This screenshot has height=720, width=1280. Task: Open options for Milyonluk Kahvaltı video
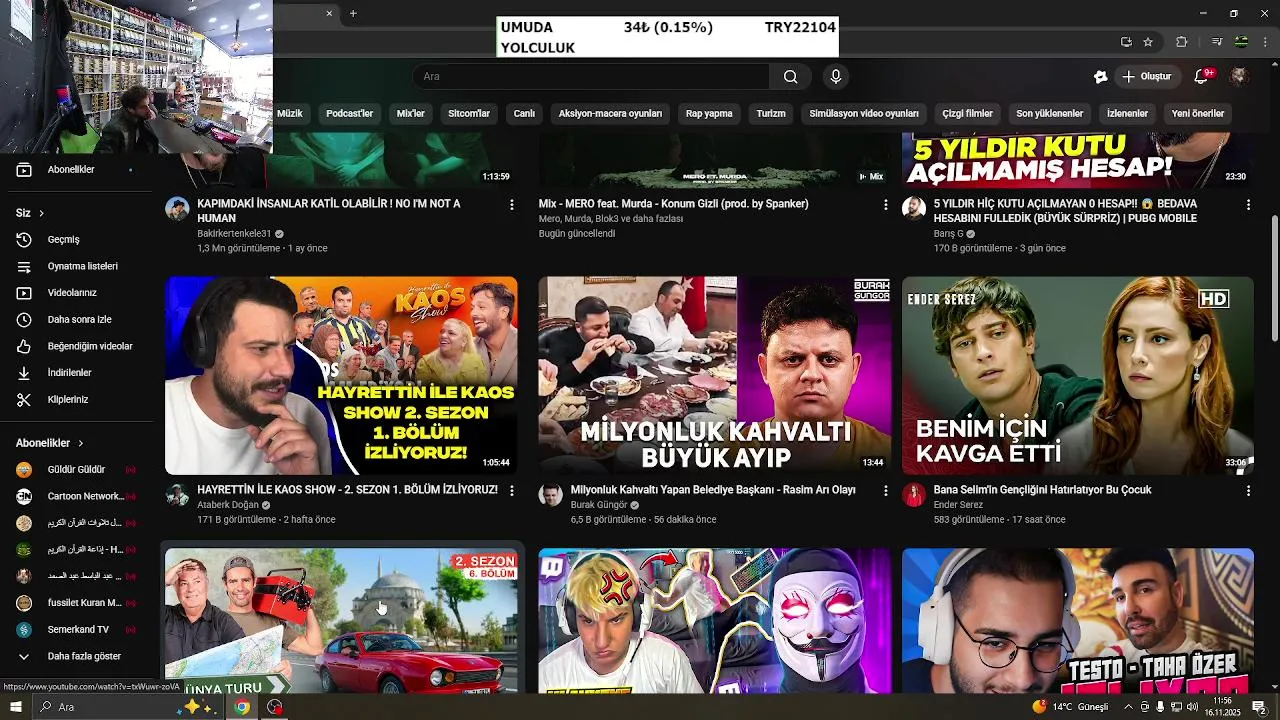[x=885, y=491]
